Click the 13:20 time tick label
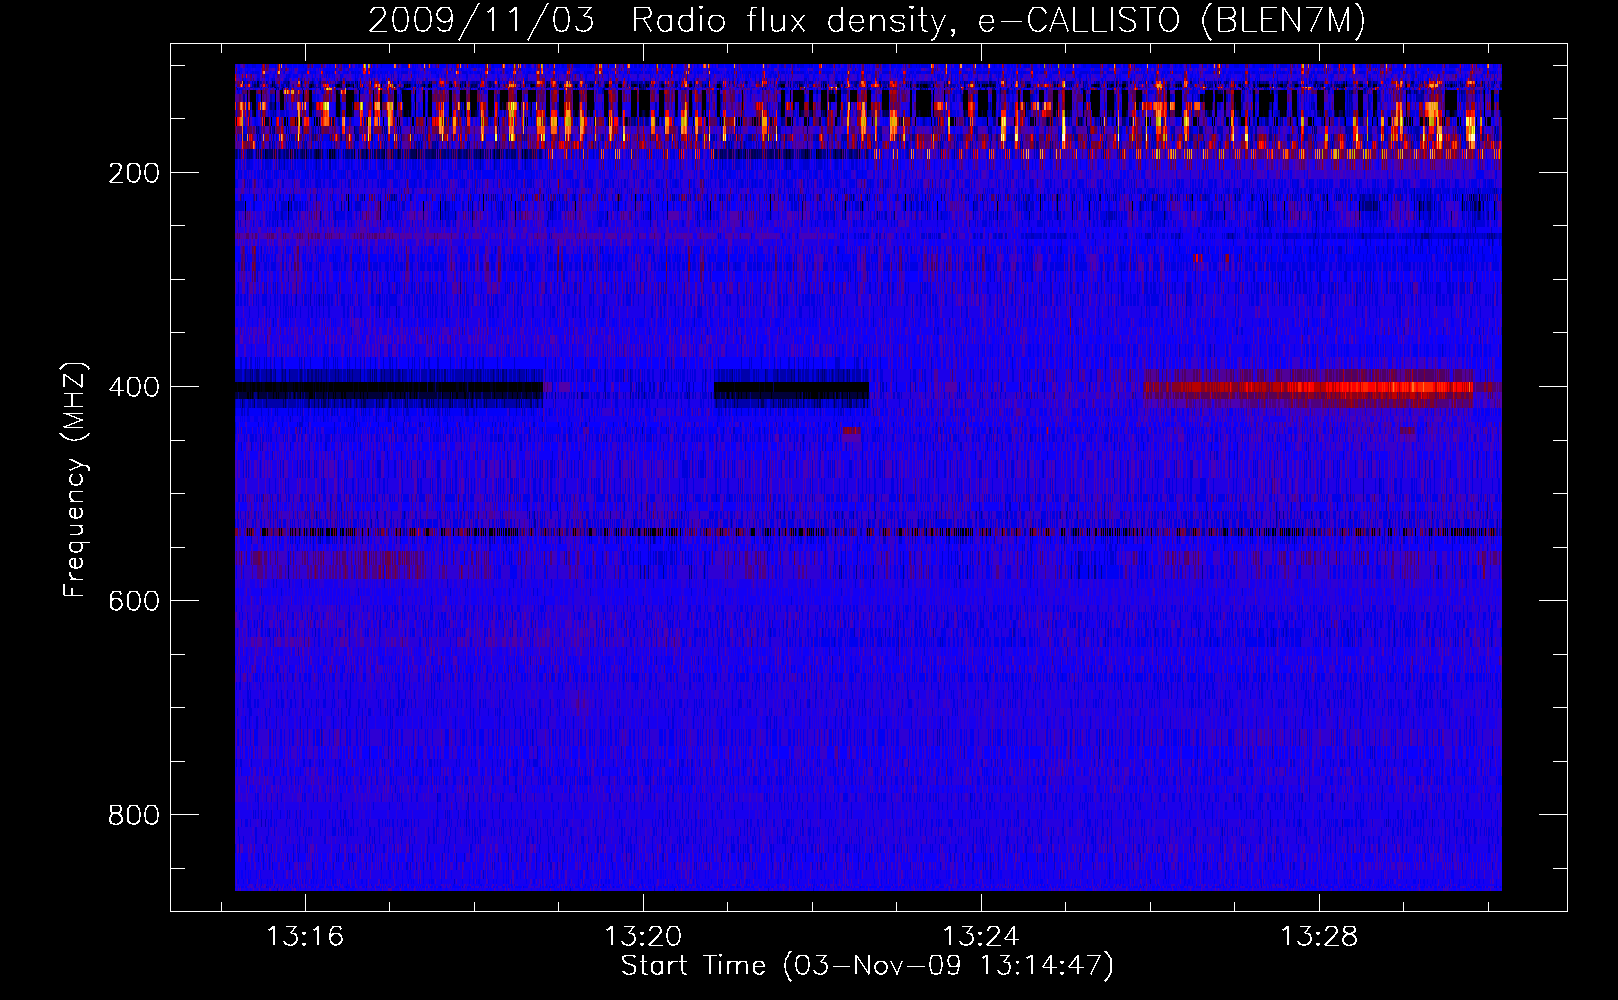The height and width of the screenshot is (1000, 1618). tap(643, 936)
